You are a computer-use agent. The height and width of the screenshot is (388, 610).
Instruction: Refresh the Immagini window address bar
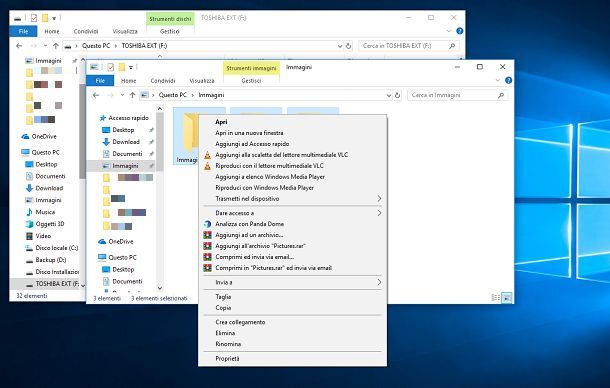click(x=397, y=95)
